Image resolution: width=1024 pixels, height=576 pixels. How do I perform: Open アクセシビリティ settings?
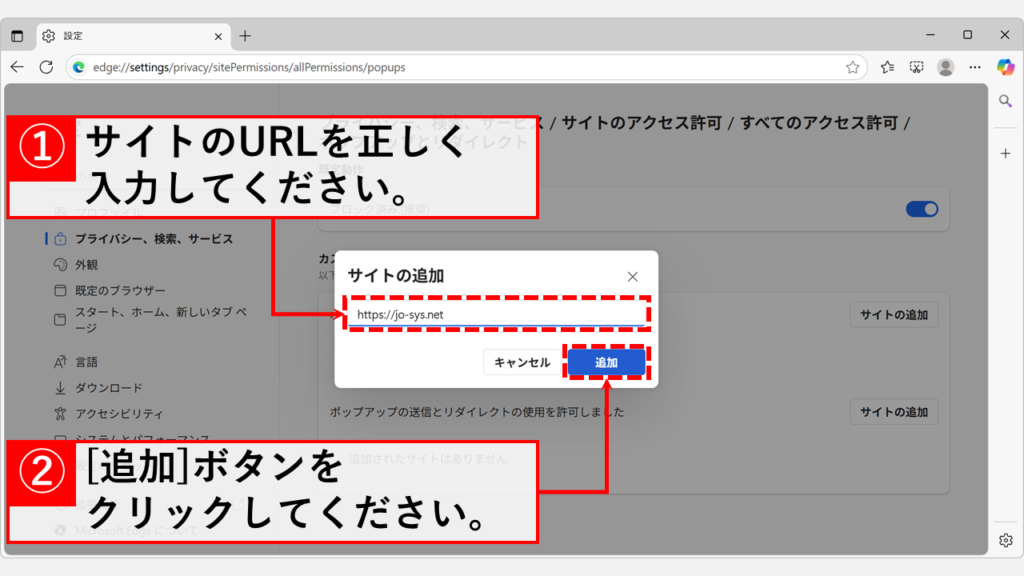click(x=119, y=413)
